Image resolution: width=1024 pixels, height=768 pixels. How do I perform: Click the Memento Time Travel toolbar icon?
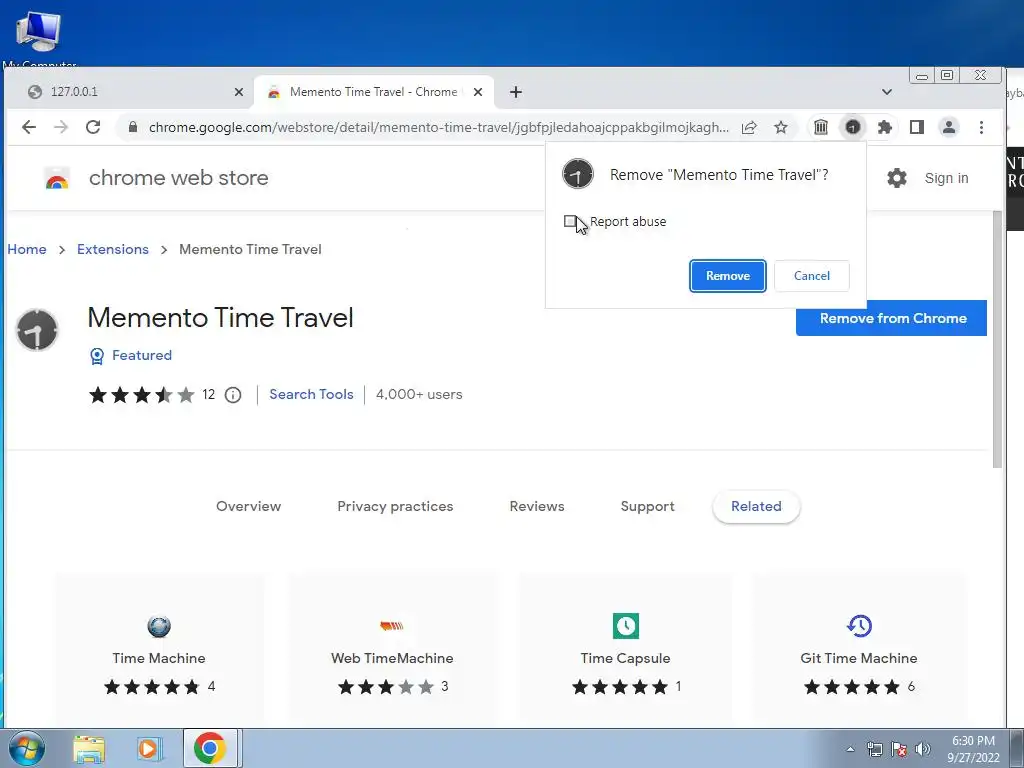(x=852, y=127)
